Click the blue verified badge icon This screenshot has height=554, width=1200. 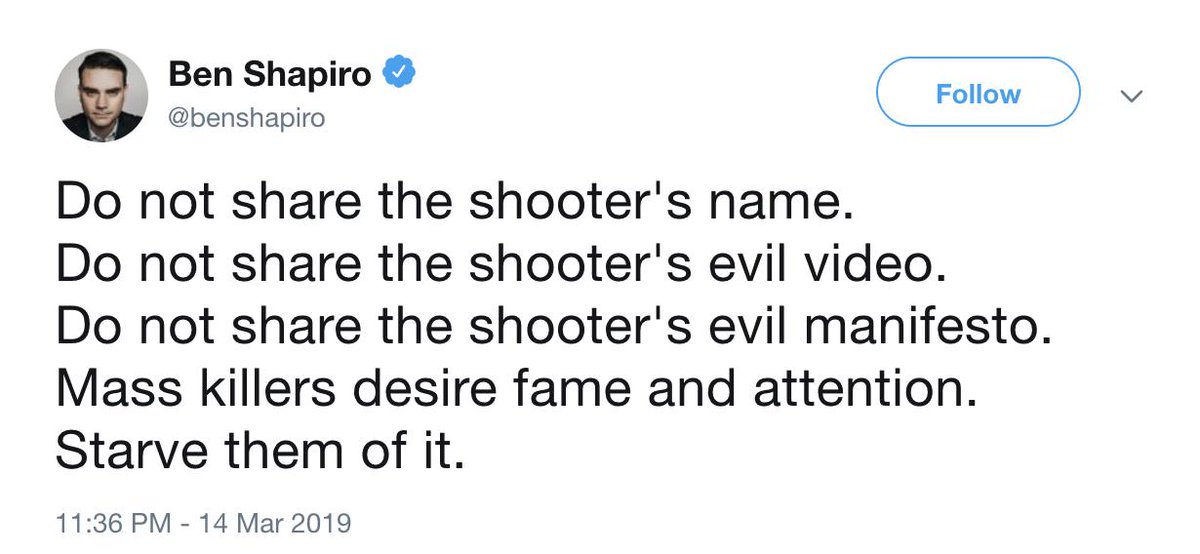coord(398,74)
